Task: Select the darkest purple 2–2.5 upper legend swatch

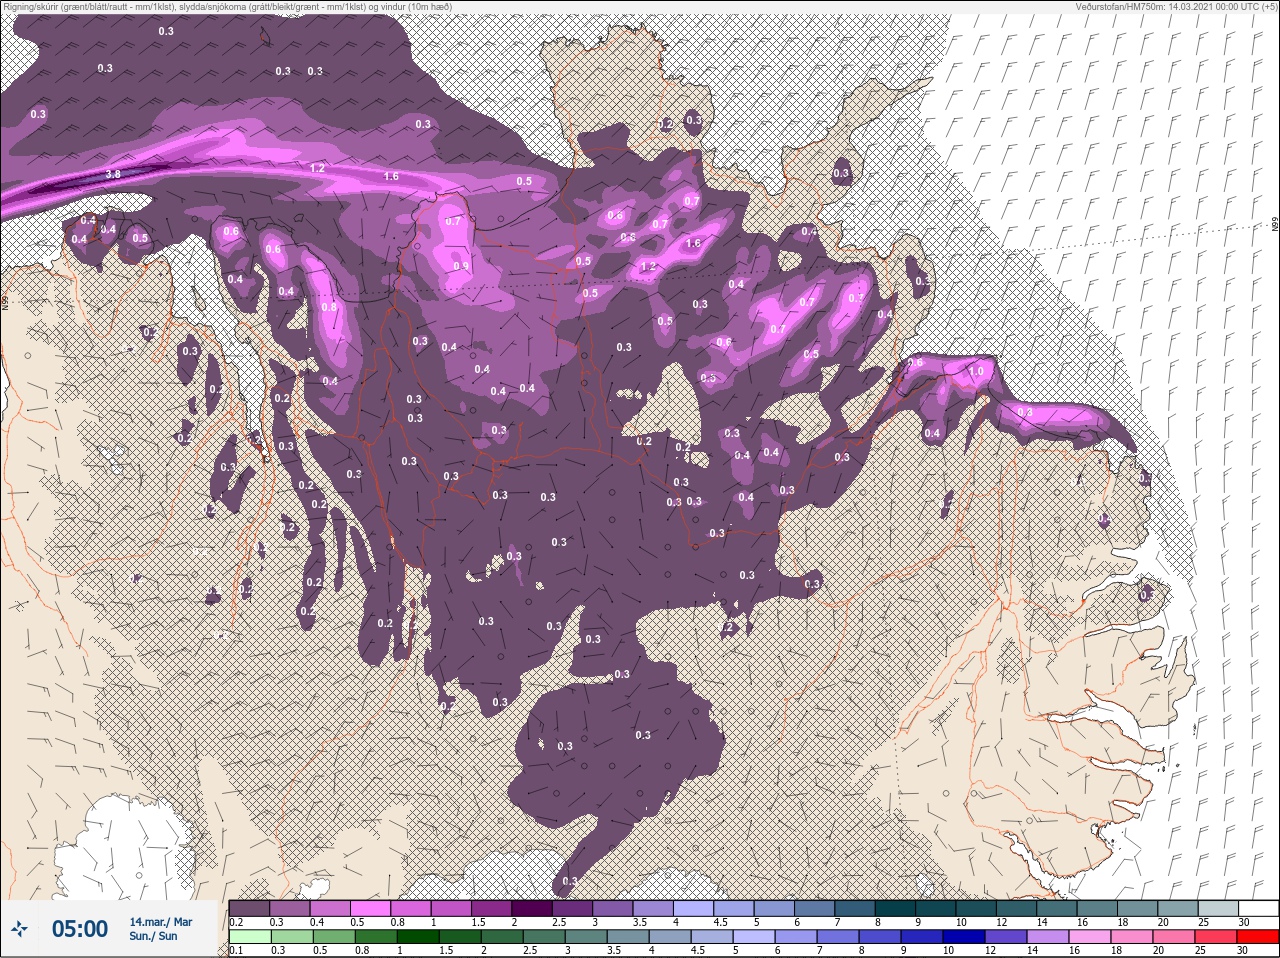Action: click(x=532, y=908)
